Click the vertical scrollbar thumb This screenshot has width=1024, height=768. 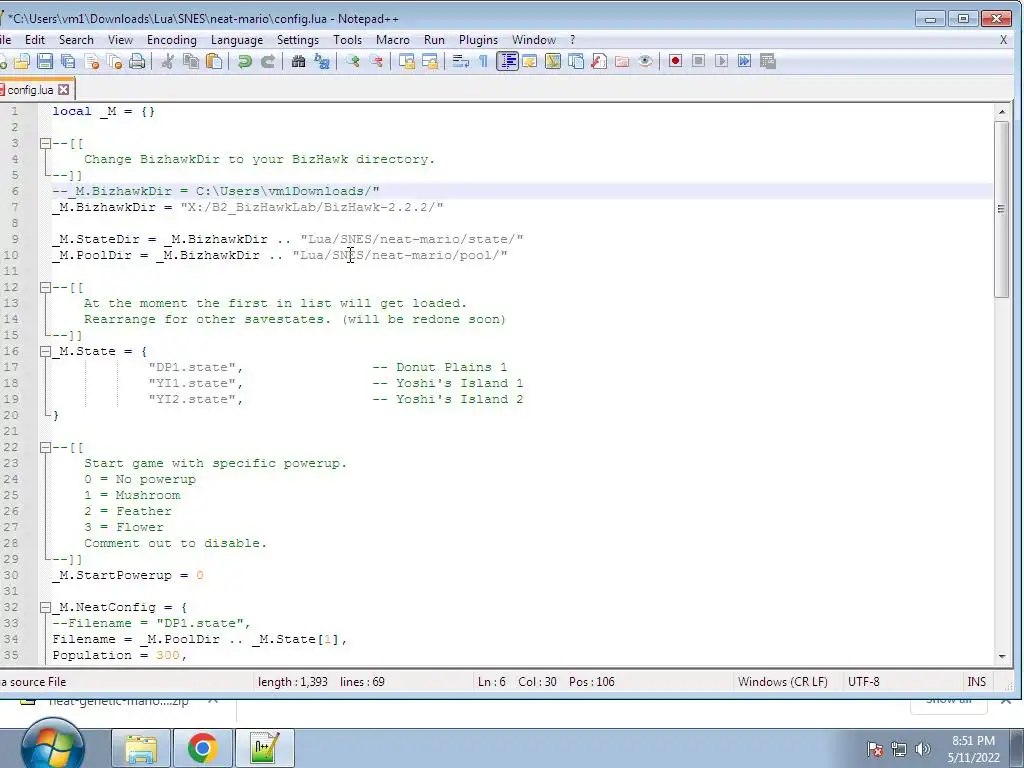point(1002,209)
